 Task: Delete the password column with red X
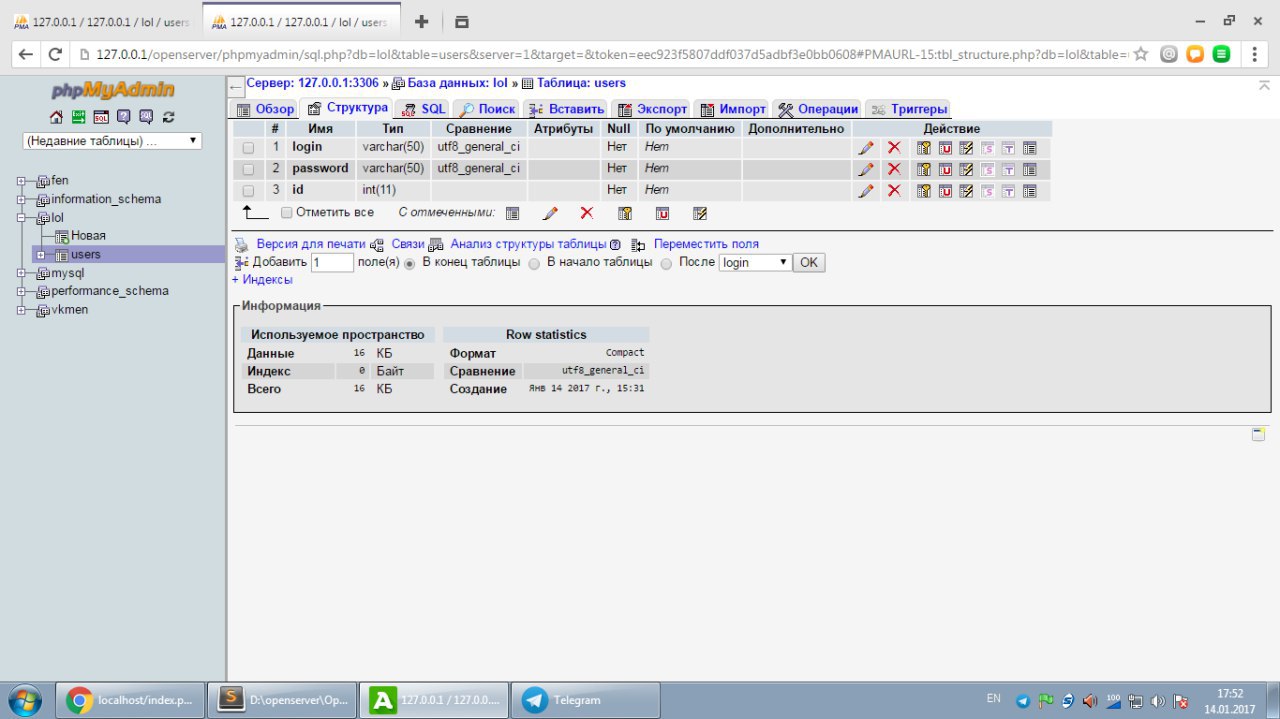click(894, 169)
